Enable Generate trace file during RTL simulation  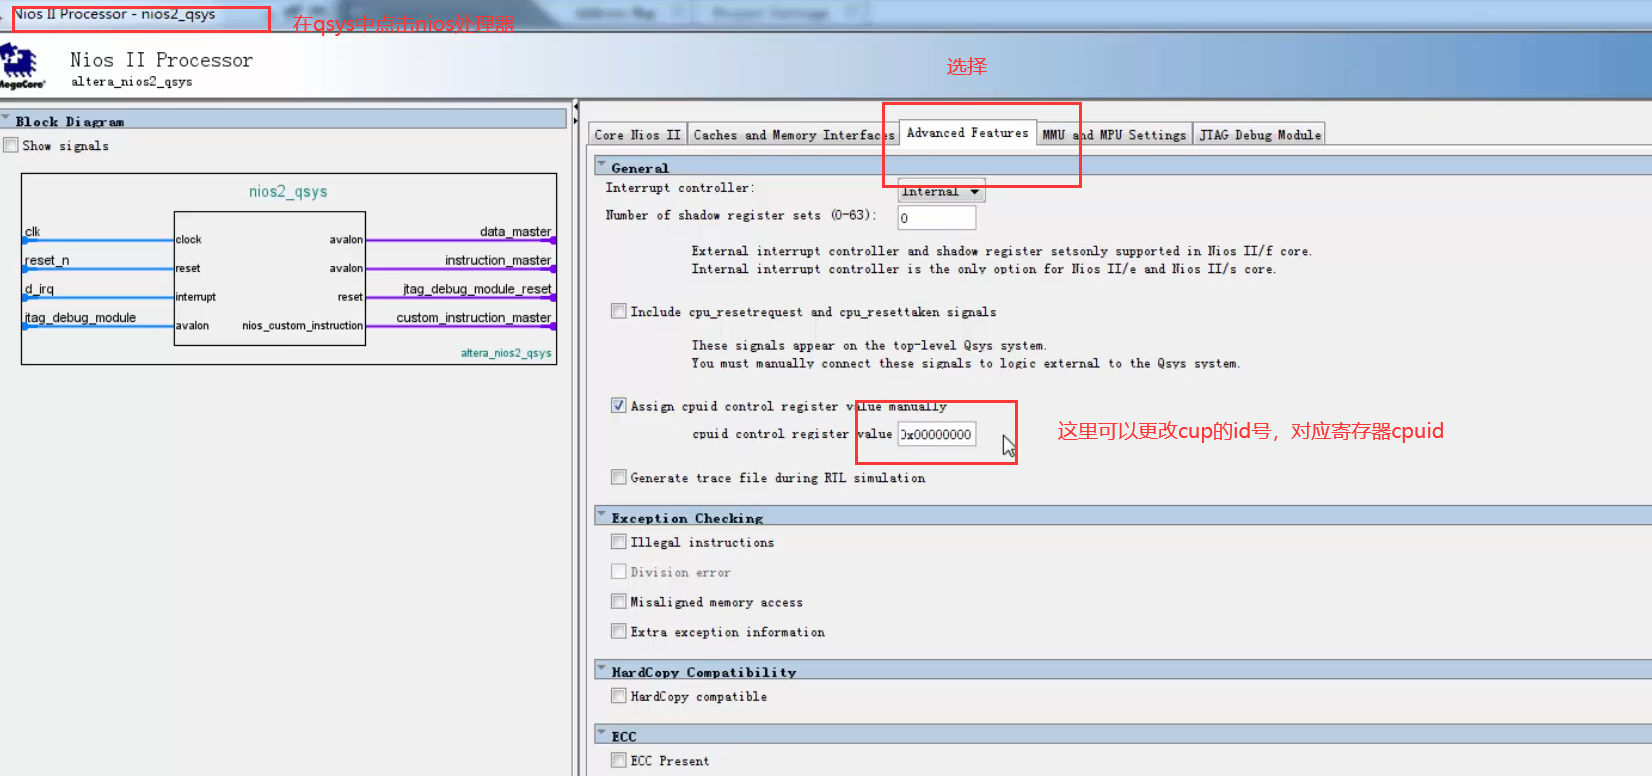point(619,477)
